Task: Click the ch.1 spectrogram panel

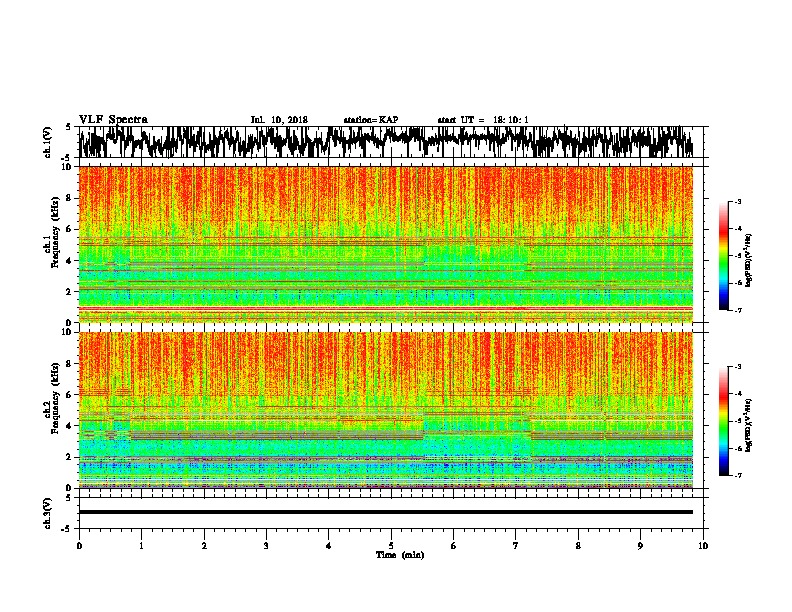Action: (x=385, y=244)
